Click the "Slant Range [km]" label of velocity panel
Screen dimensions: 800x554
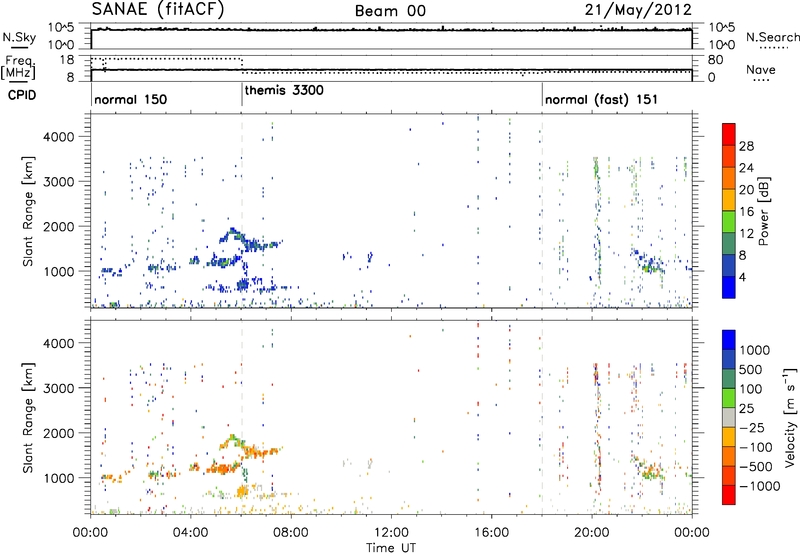(x=28, y=418)
